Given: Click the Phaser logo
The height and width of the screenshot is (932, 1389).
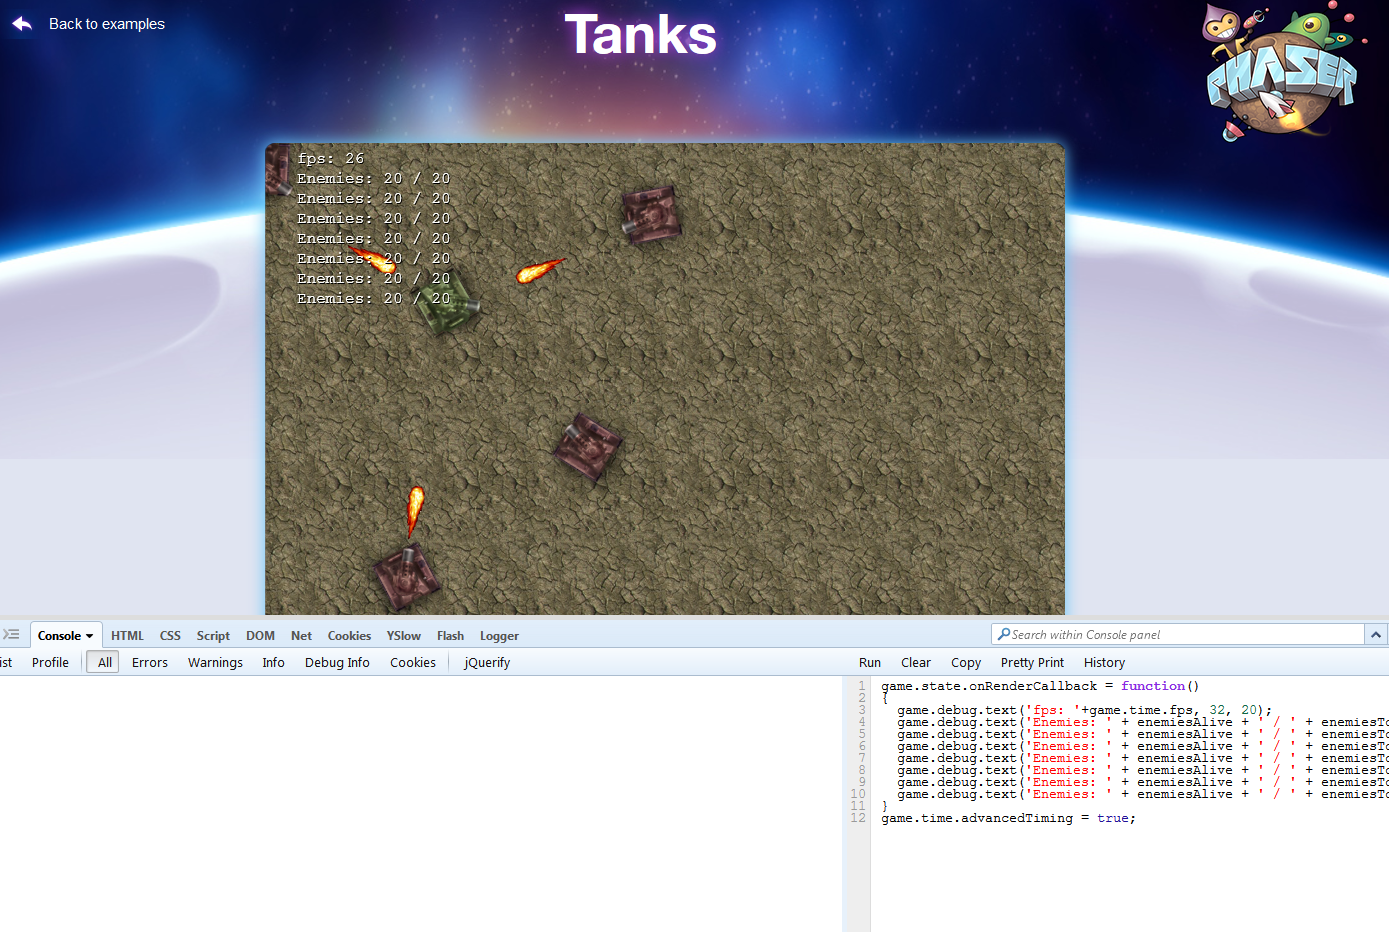Looking at the screenshot, I should coord(1284,72).
